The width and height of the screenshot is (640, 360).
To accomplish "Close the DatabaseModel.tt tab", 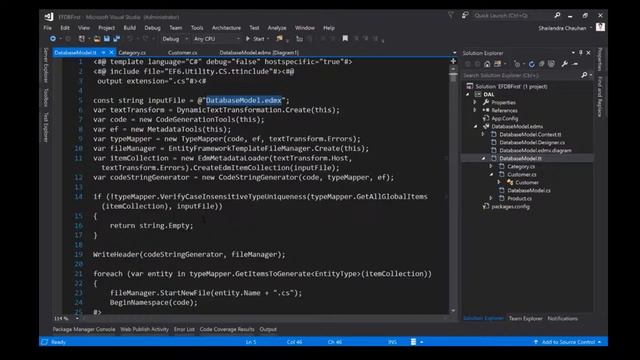I will click(111, 53).
